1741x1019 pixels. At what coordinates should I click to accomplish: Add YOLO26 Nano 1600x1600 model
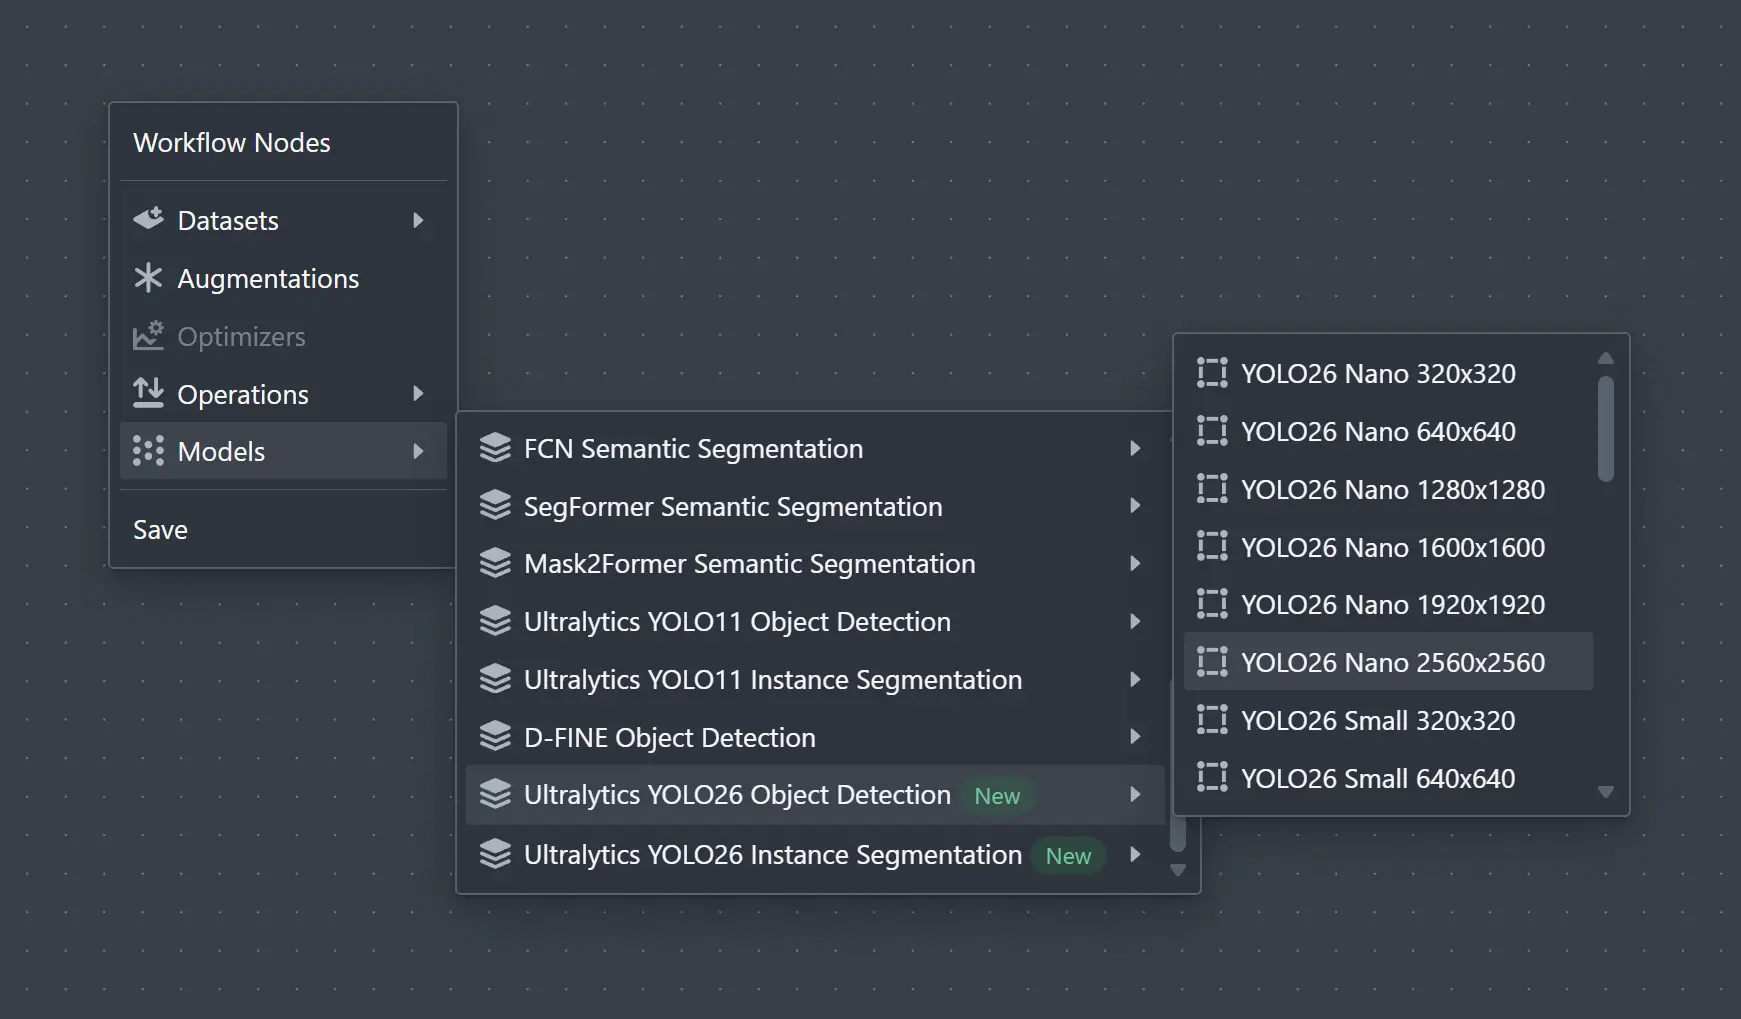1388,546
